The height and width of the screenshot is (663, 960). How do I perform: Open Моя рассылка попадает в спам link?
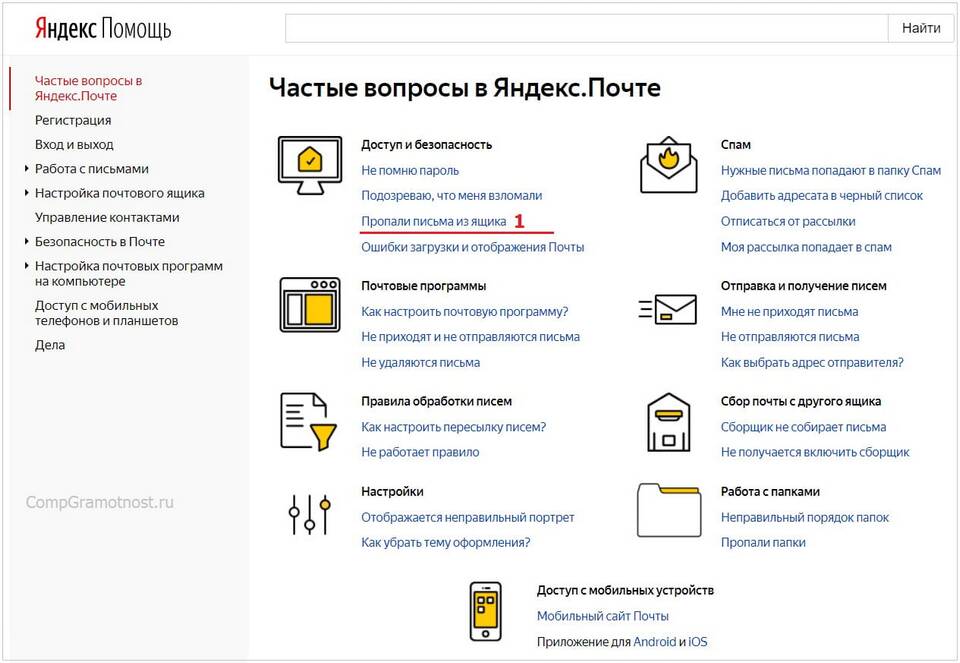[806, 247]
